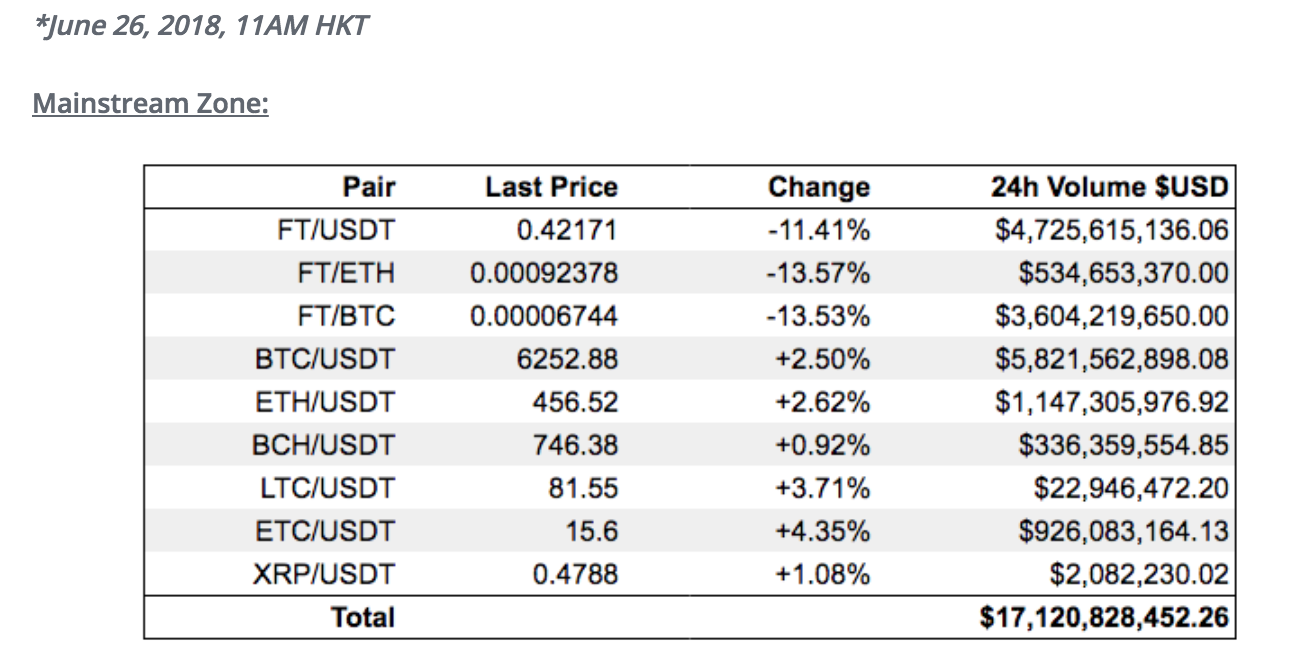Click the ETC/USDT change value +4.35%
The image size is (1310, 668).
(822, 531)
